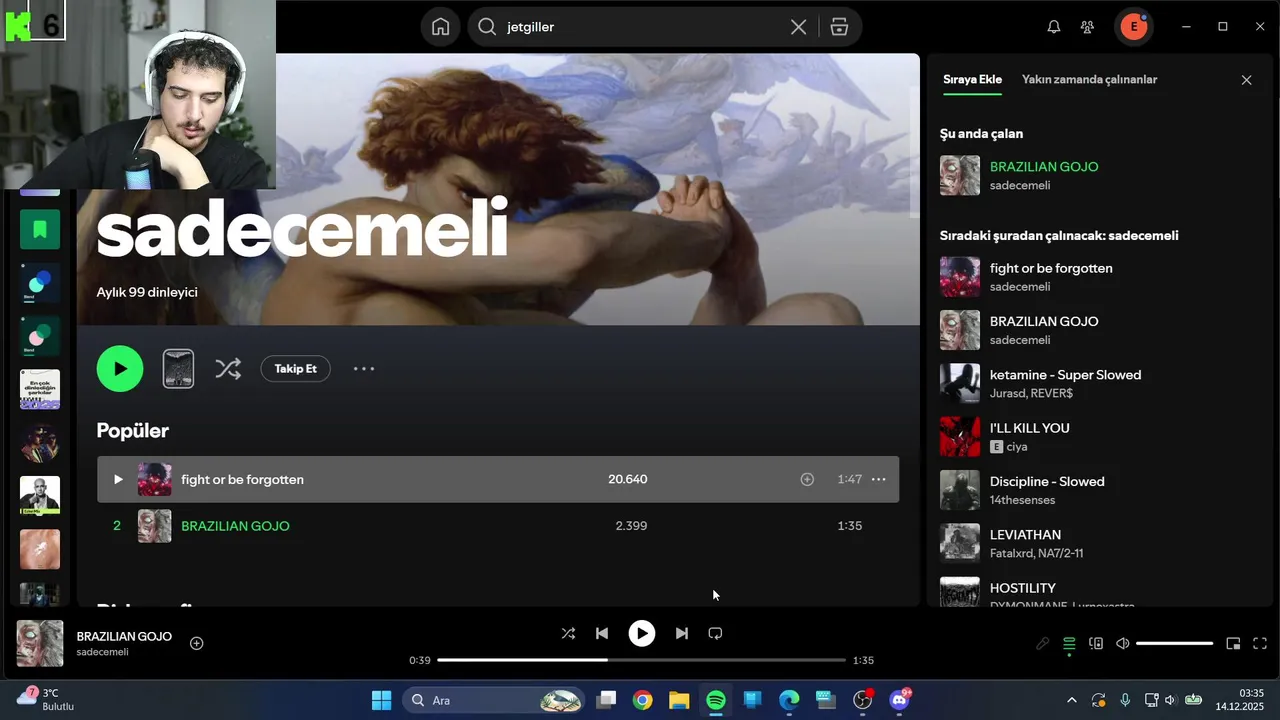
Task: Open ciya artist link in queue
Action: tap(1017, 447)
